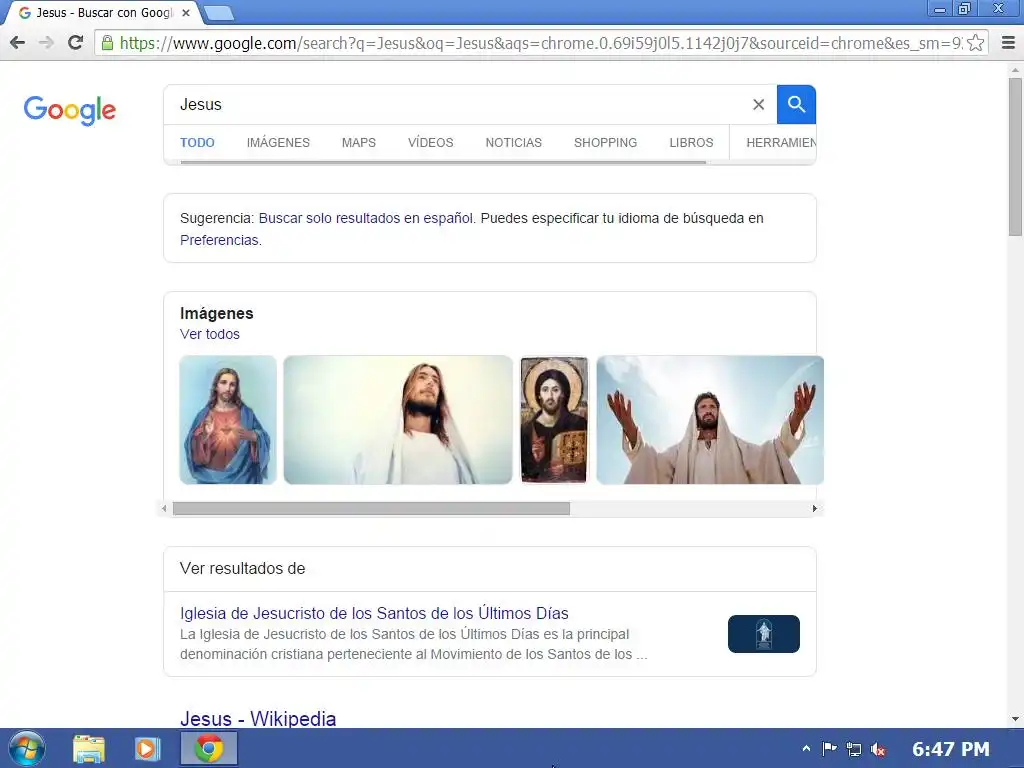
Task: Click the Action Center flag icon
Action: pos(829,748)
